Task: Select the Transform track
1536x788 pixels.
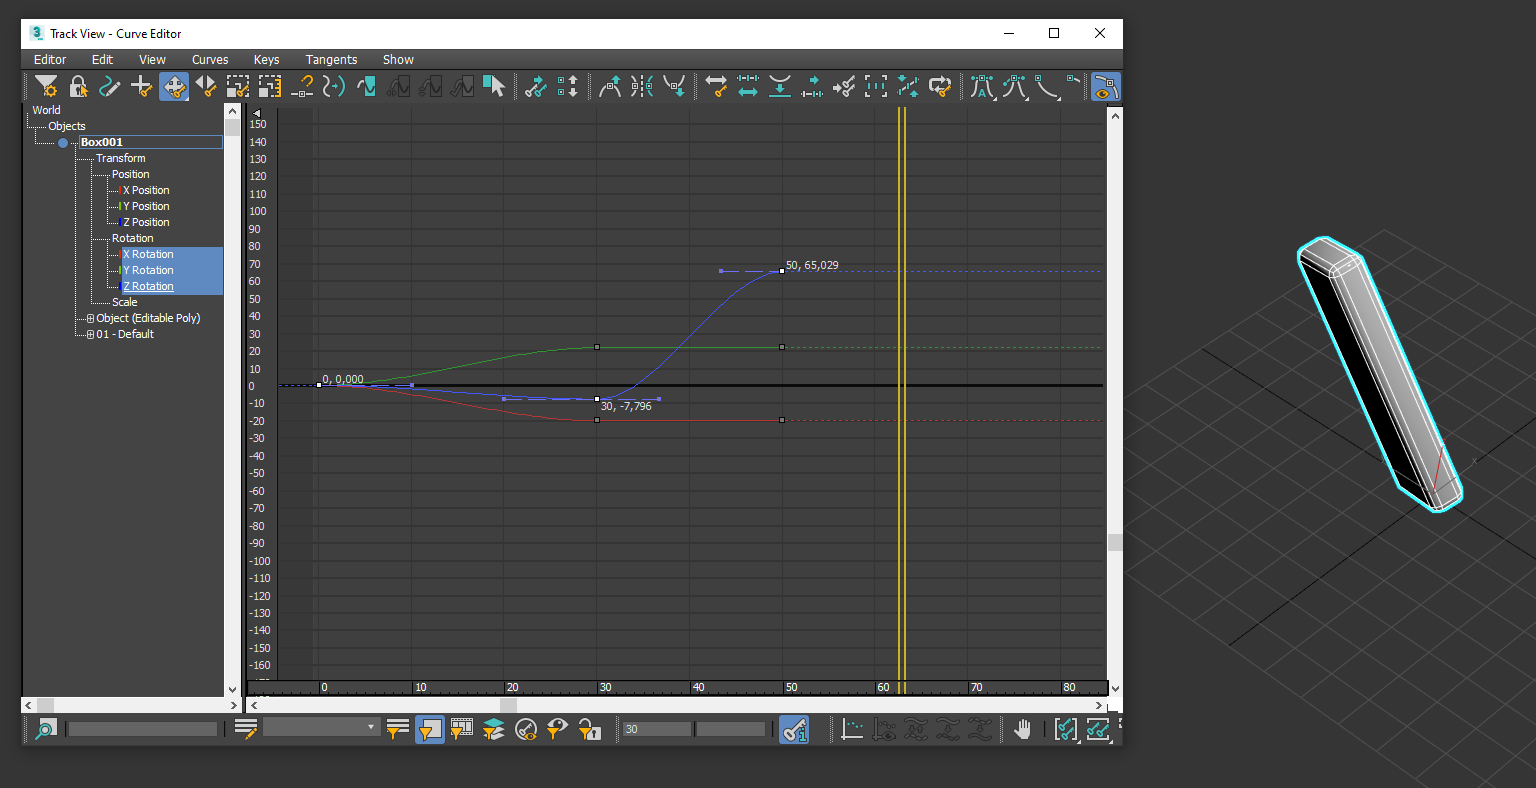Action: click(x=120, y=158)
